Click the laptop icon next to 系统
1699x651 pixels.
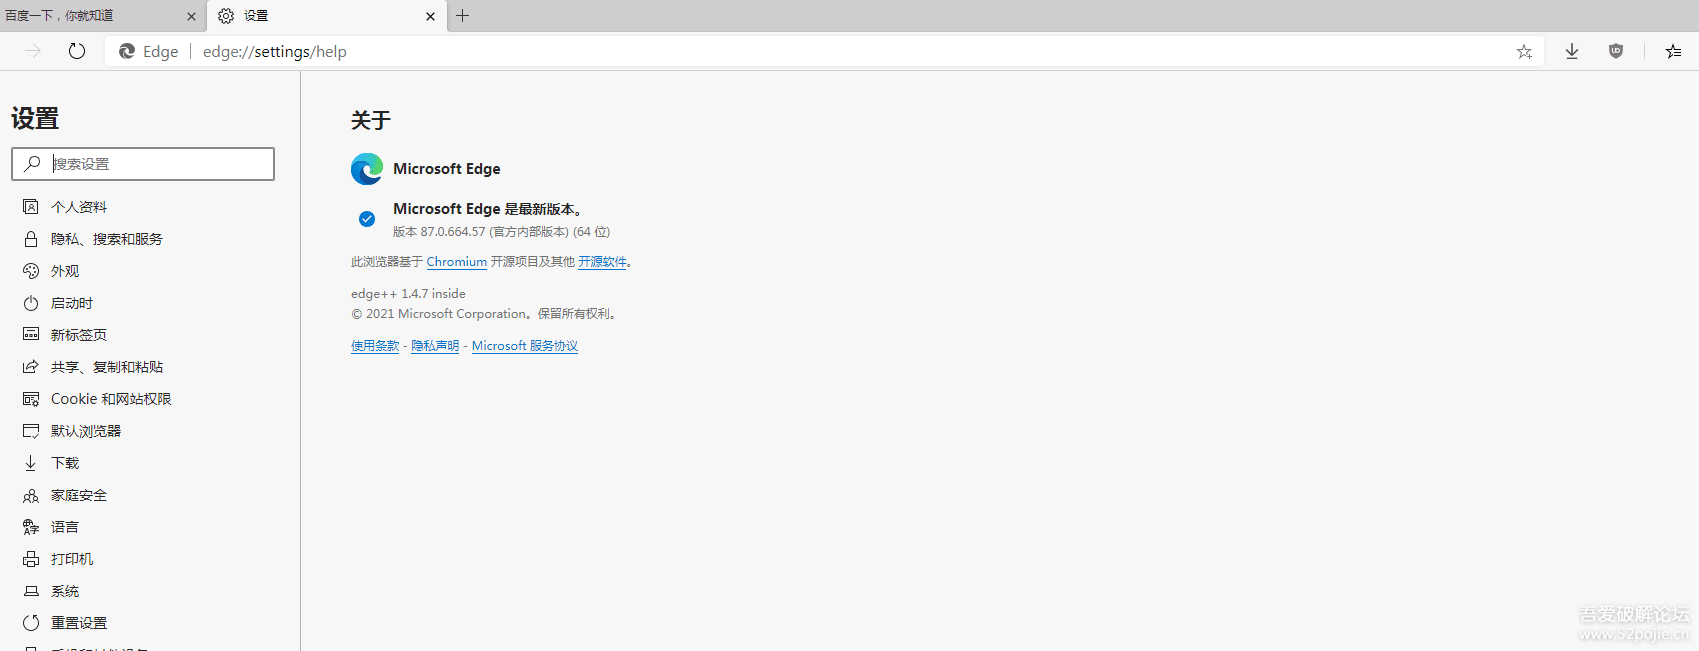point(31,591)
